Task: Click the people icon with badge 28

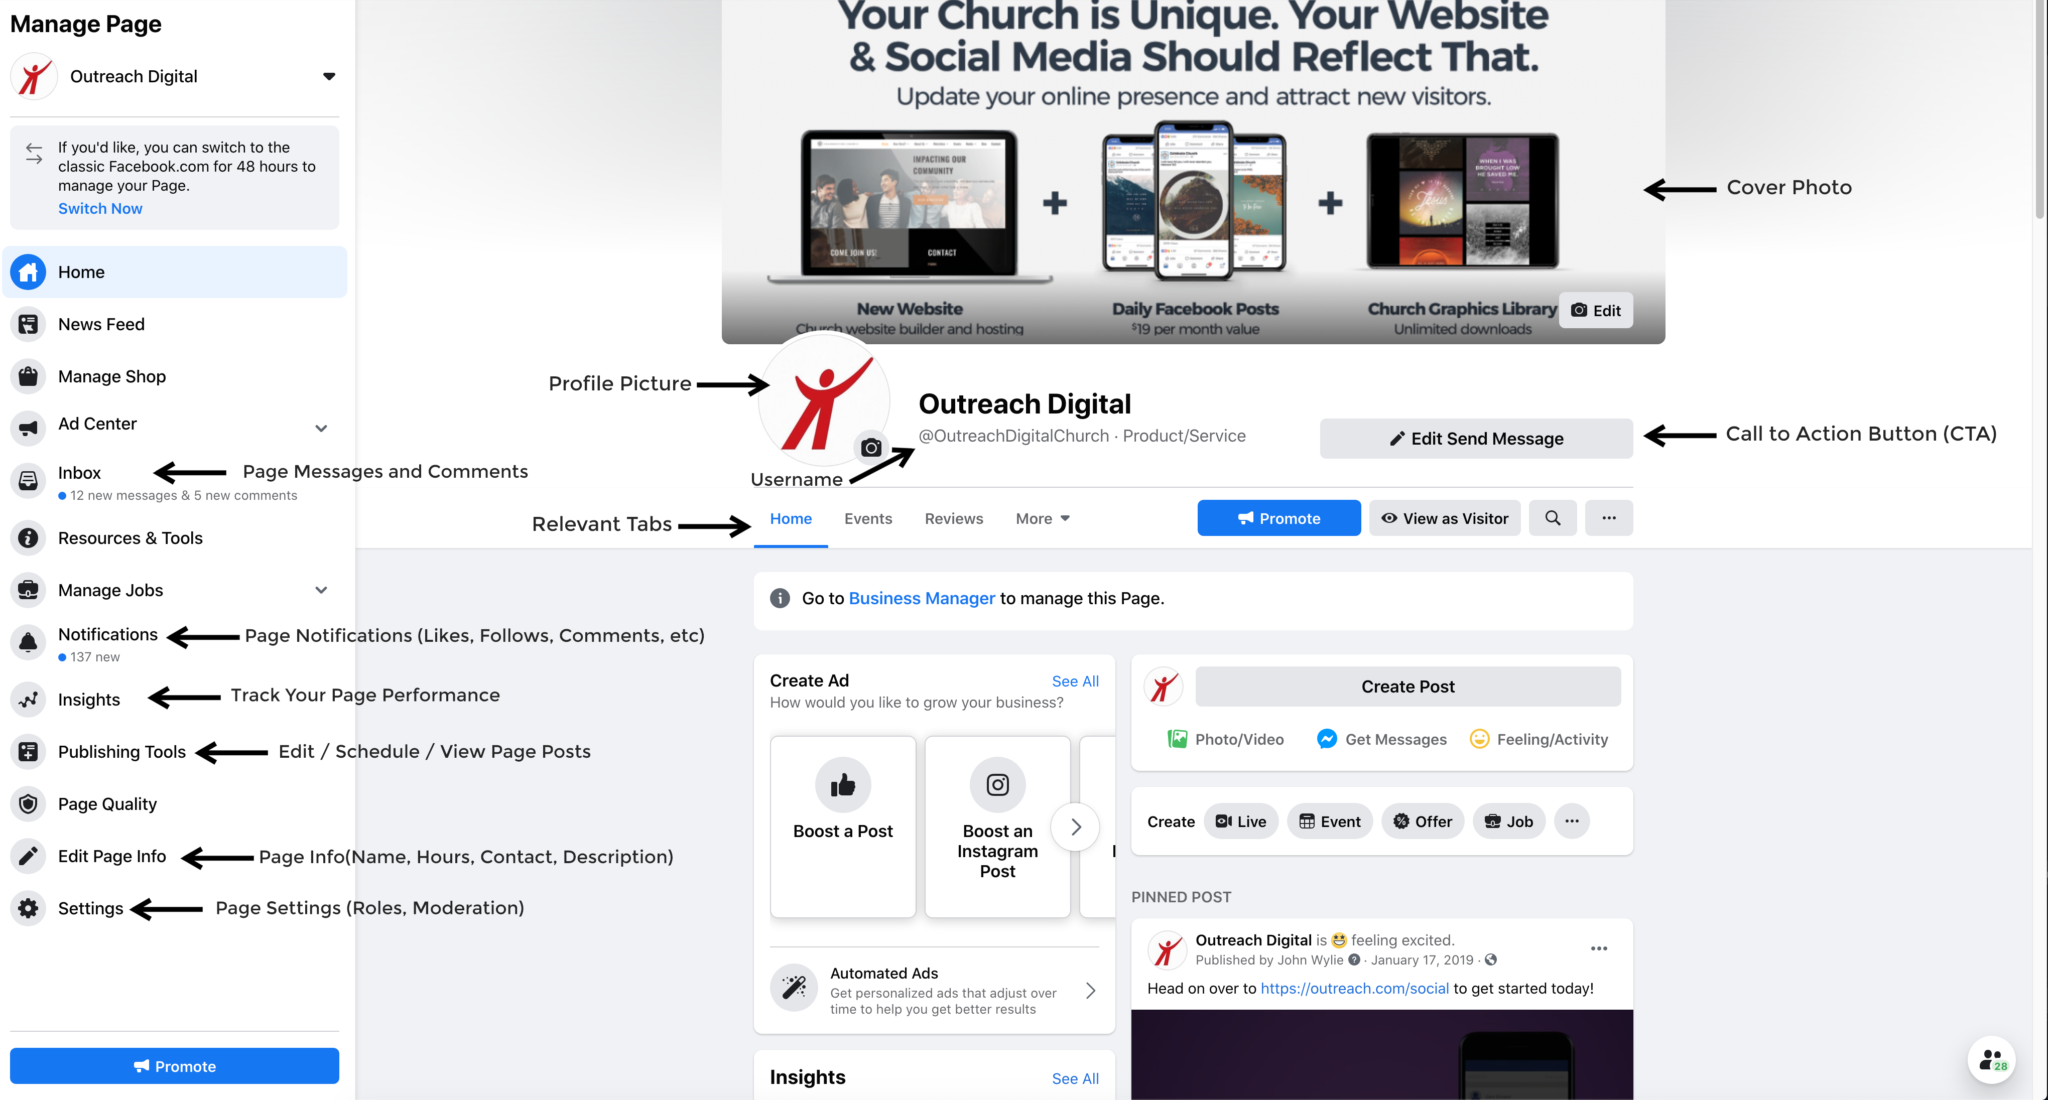Action: point(1991,1060)
